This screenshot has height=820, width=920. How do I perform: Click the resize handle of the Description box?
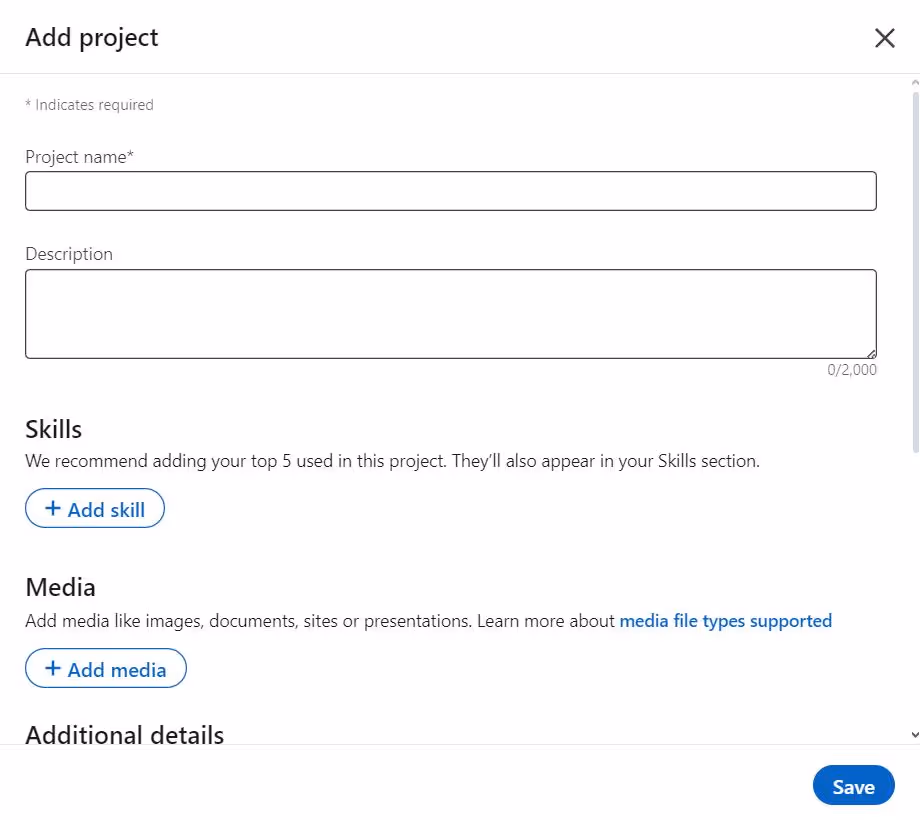click(871, 353)
